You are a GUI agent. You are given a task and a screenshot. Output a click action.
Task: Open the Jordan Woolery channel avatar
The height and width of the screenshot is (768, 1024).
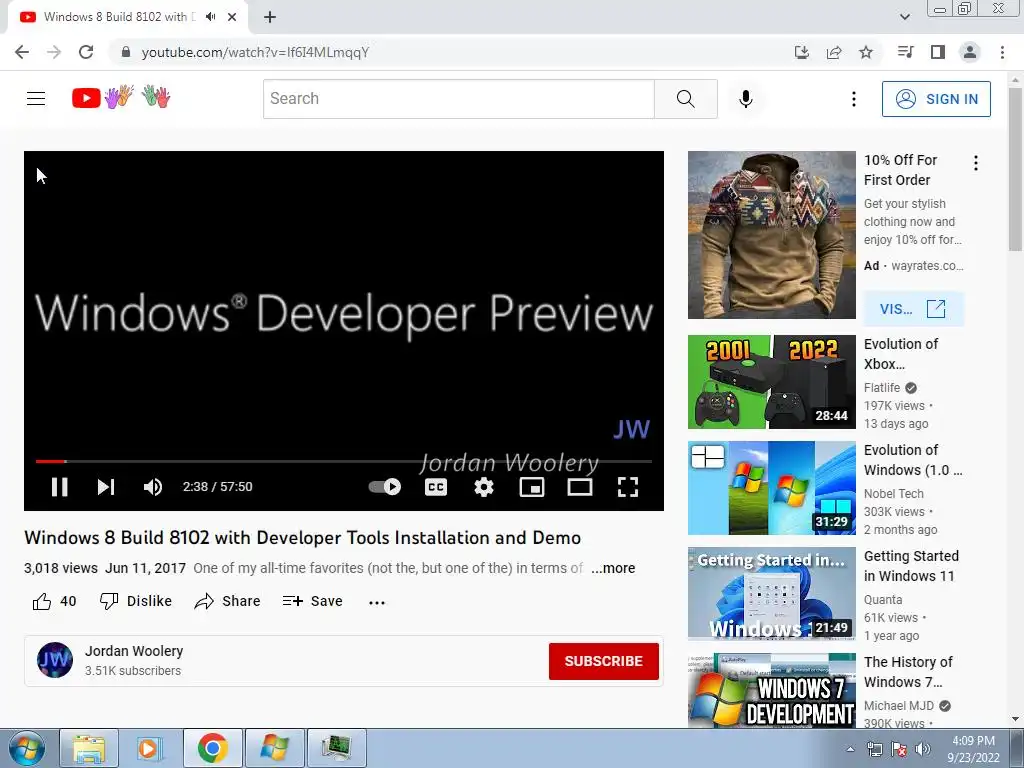pos(55,660)
